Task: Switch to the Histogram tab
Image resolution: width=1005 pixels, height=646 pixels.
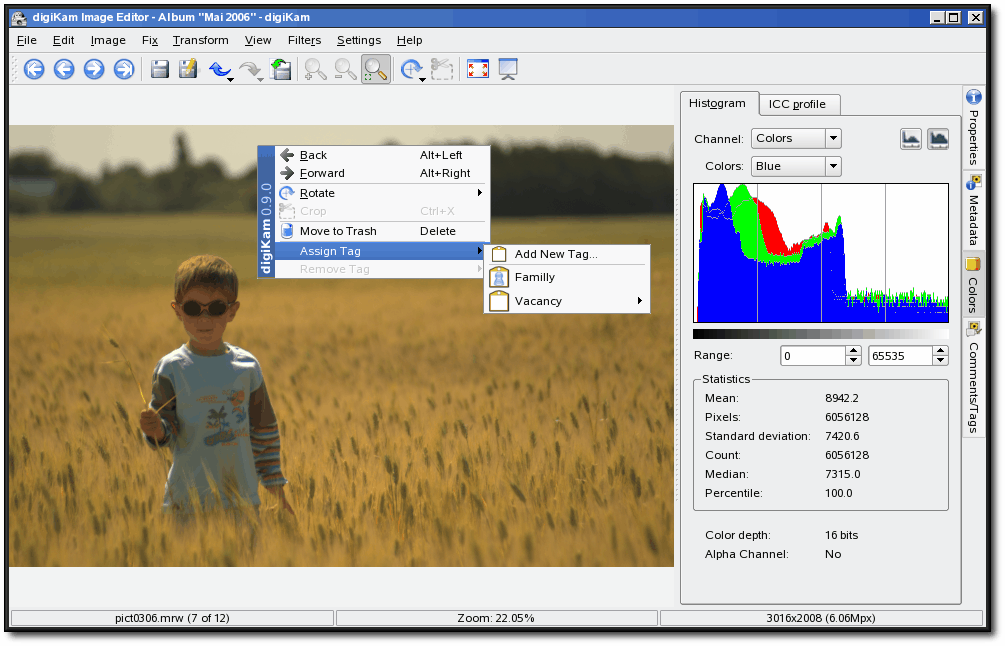Action: [x=718, y=104]
